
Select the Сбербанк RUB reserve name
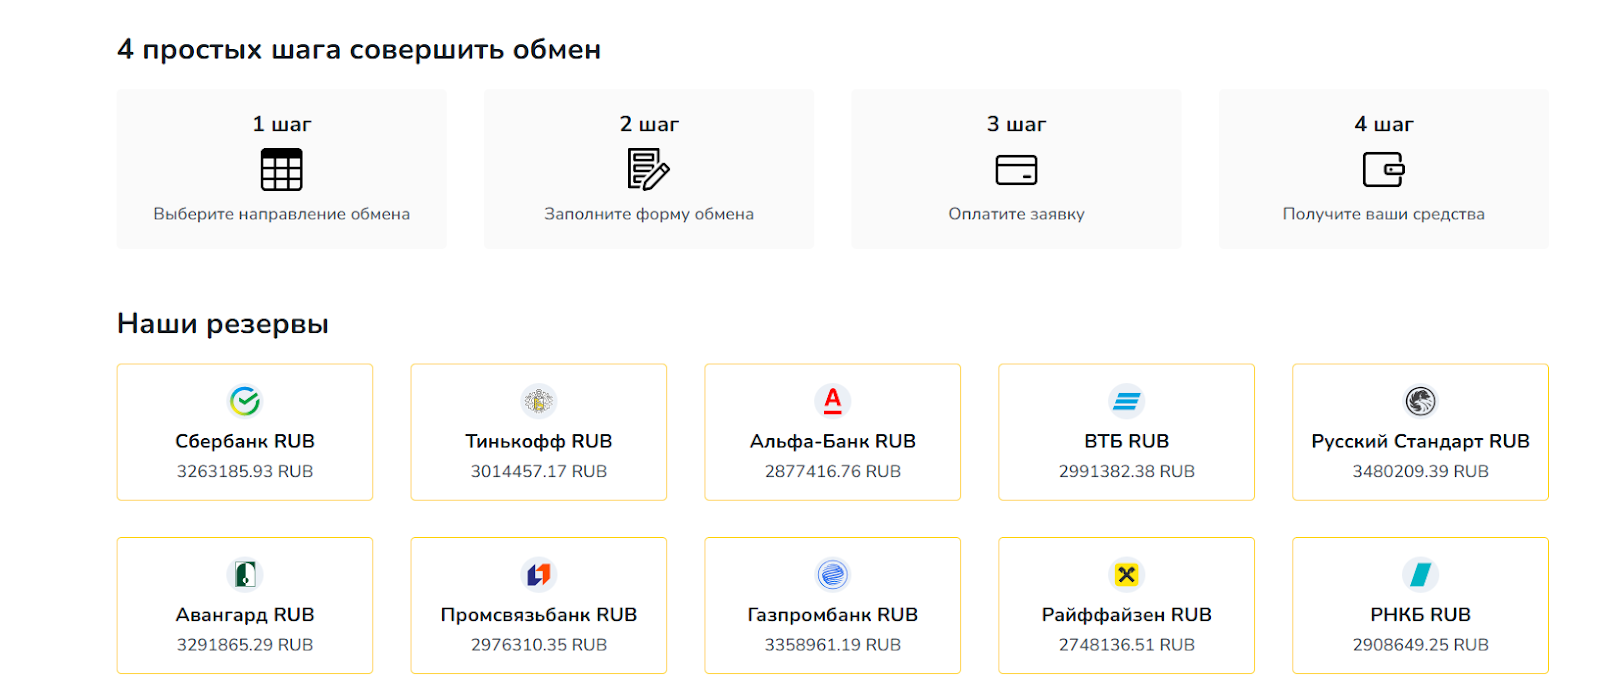click(x=245, y=441)
